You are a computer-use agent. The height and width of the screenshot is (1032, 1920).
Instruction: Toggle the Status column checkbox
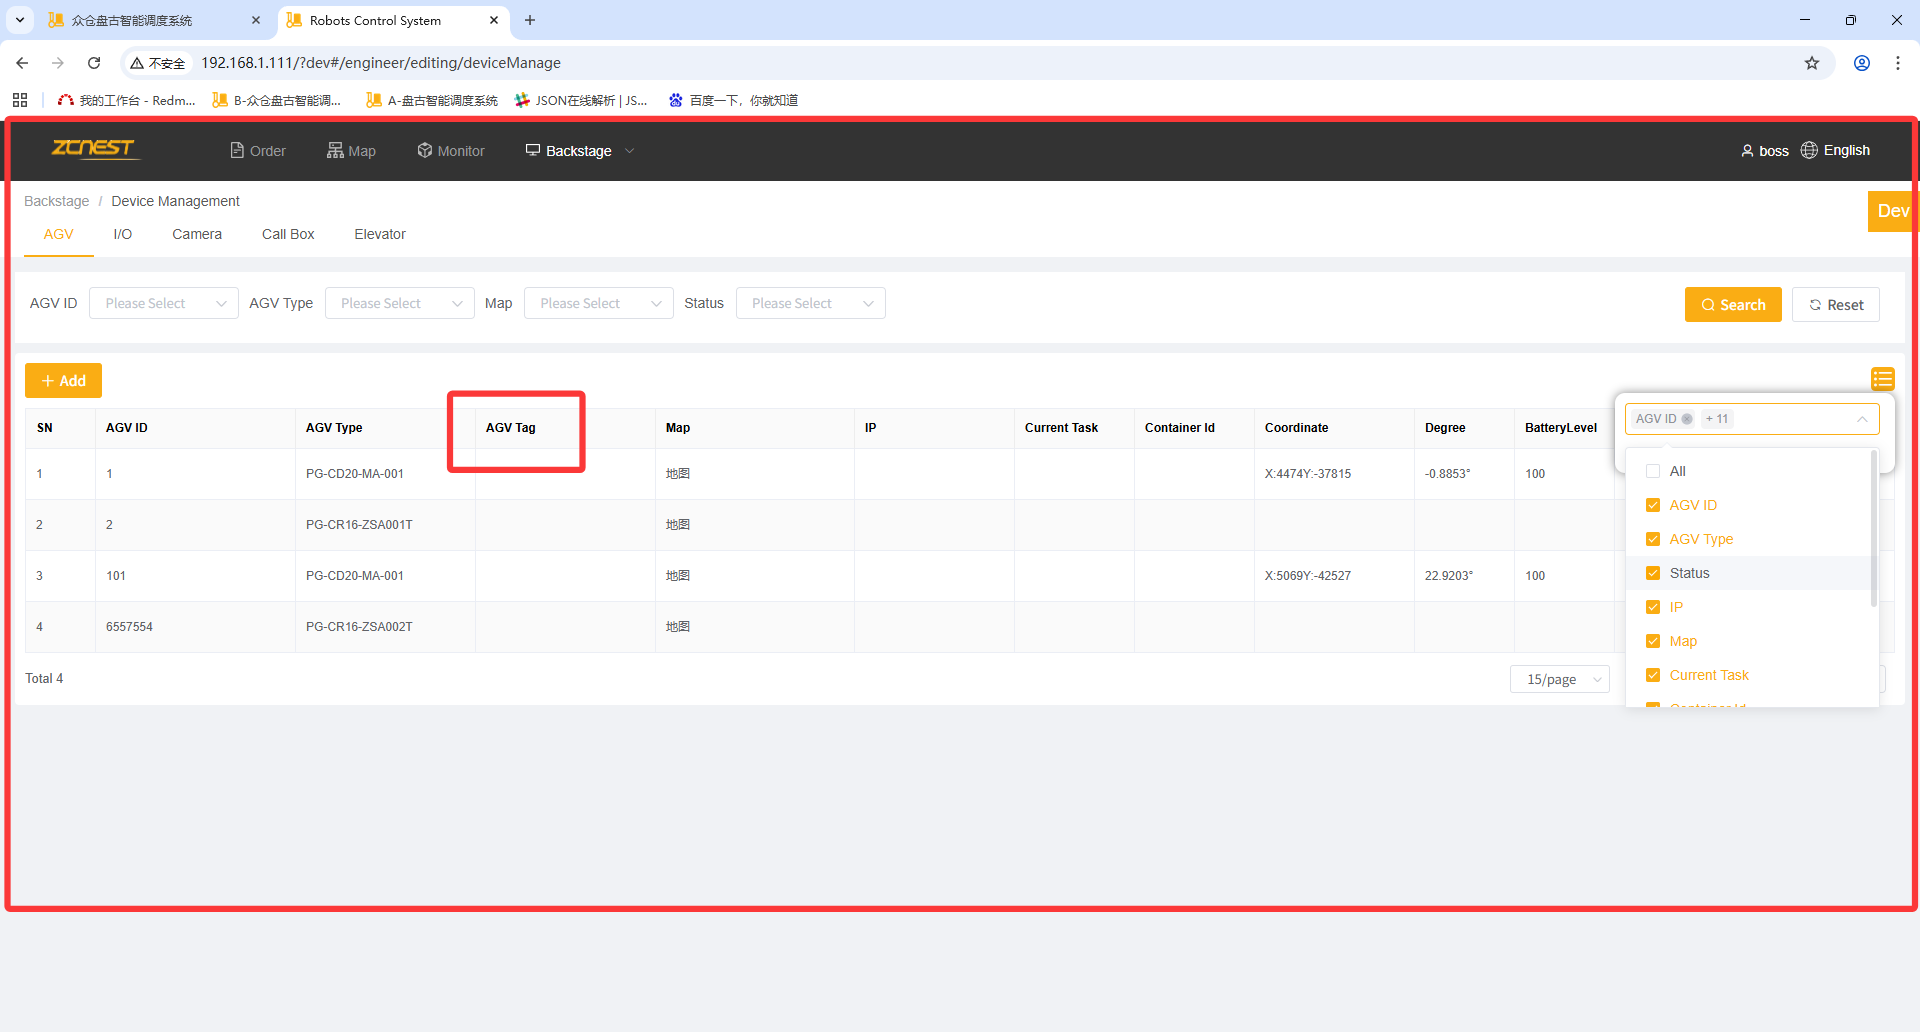click(x=1653, y=573)
